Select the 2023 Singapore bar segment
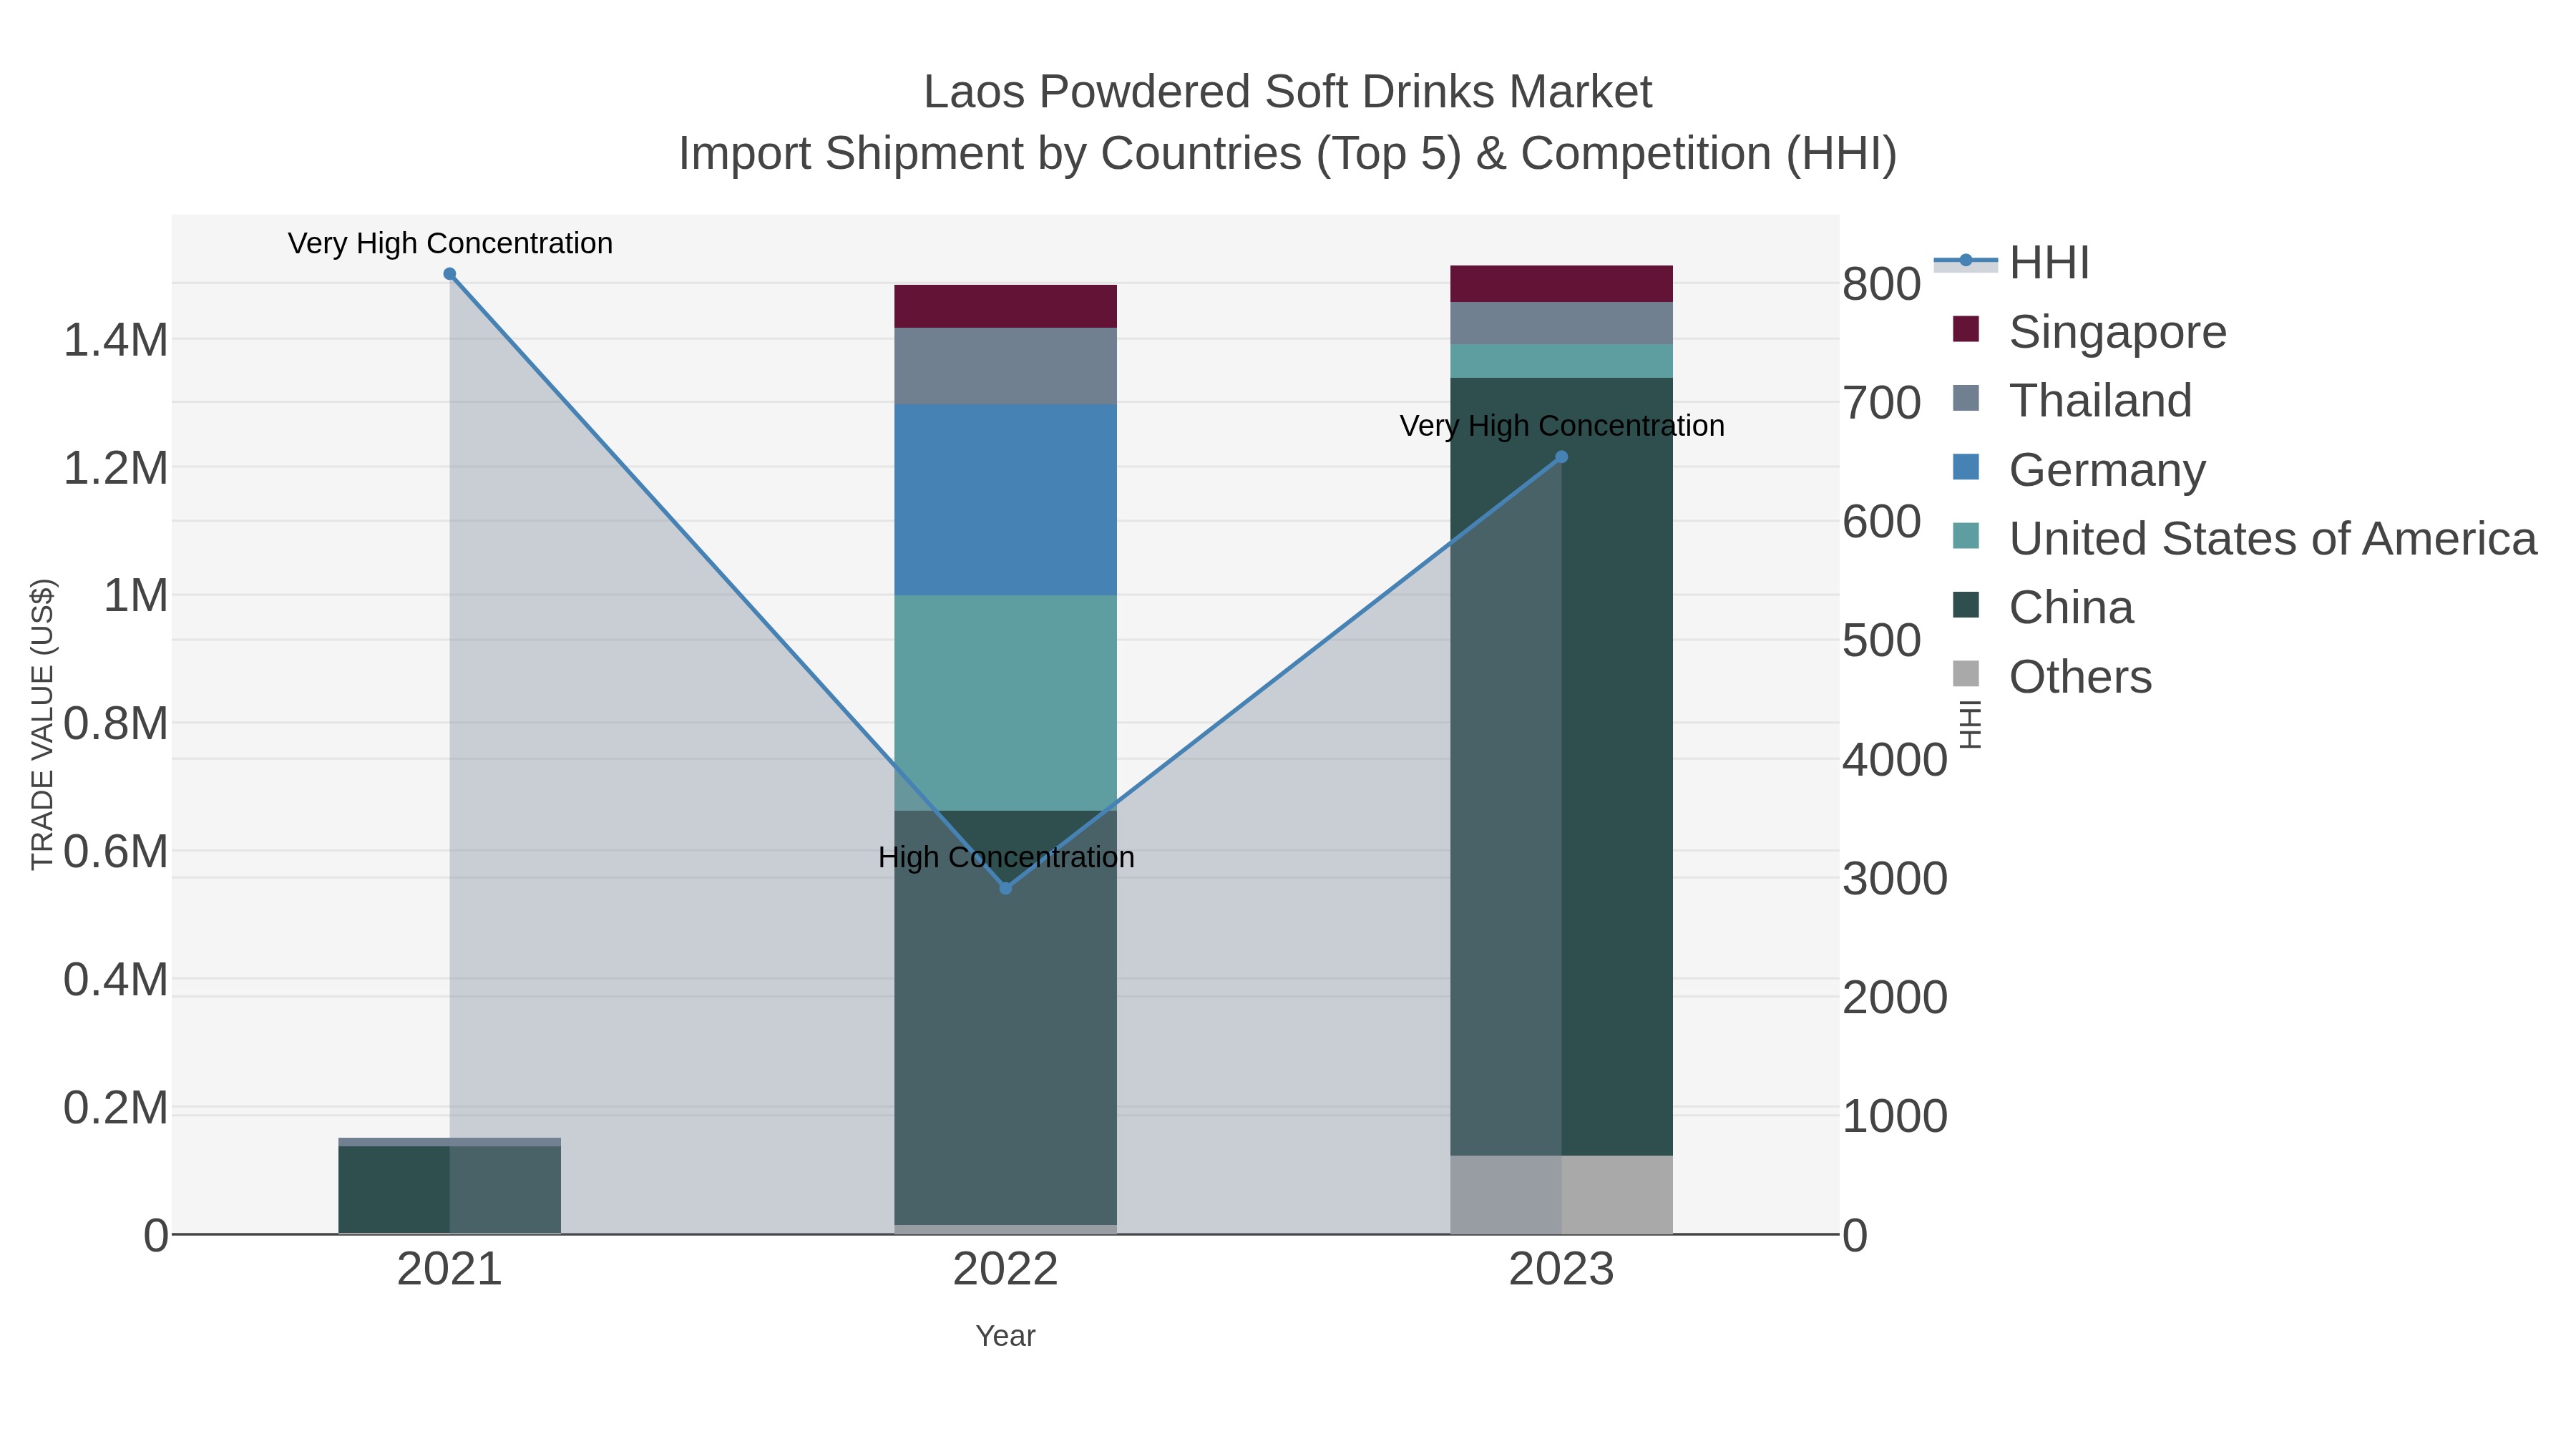 [1562, 284]
